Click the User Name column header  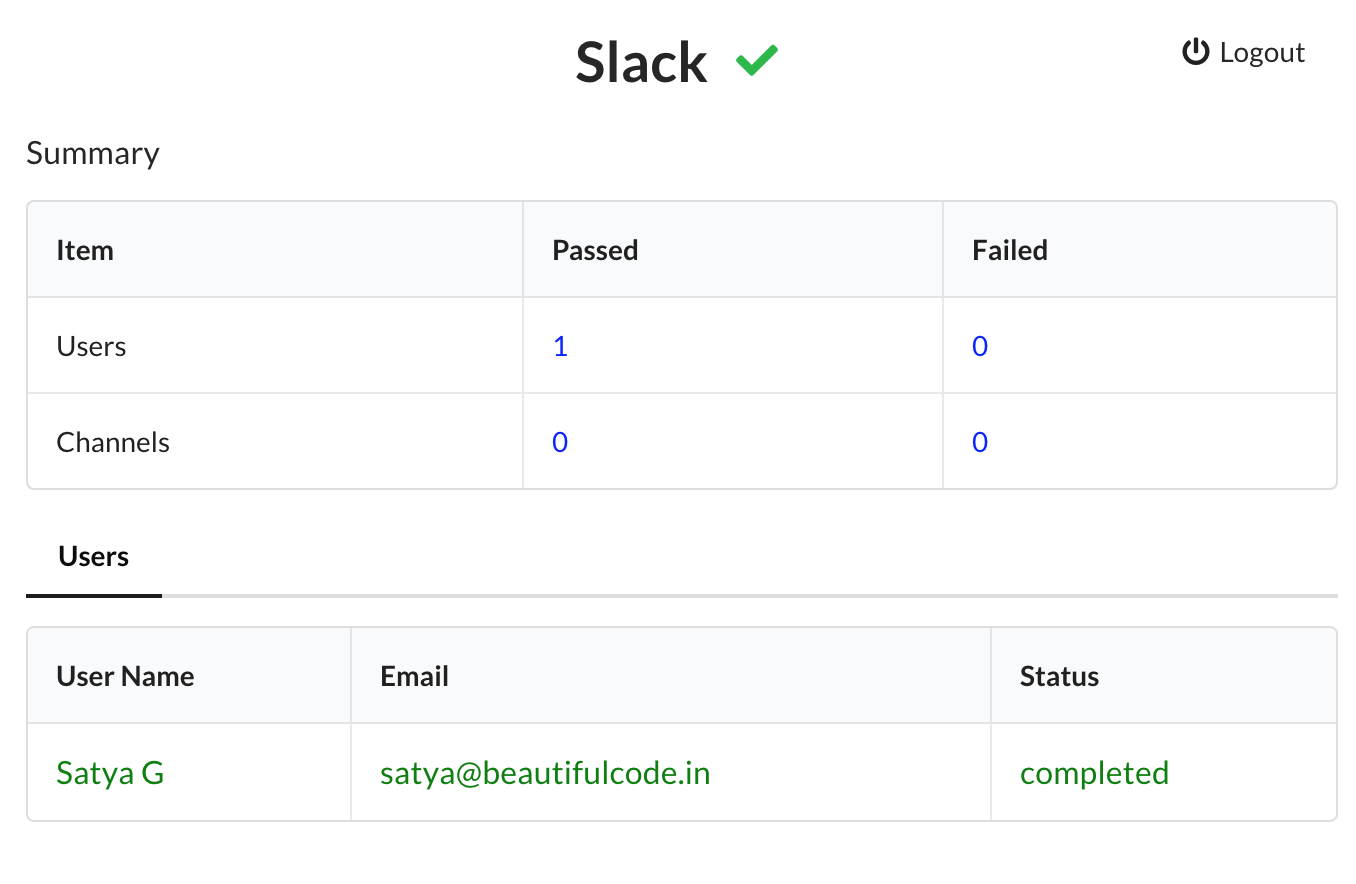coord(125,675)
